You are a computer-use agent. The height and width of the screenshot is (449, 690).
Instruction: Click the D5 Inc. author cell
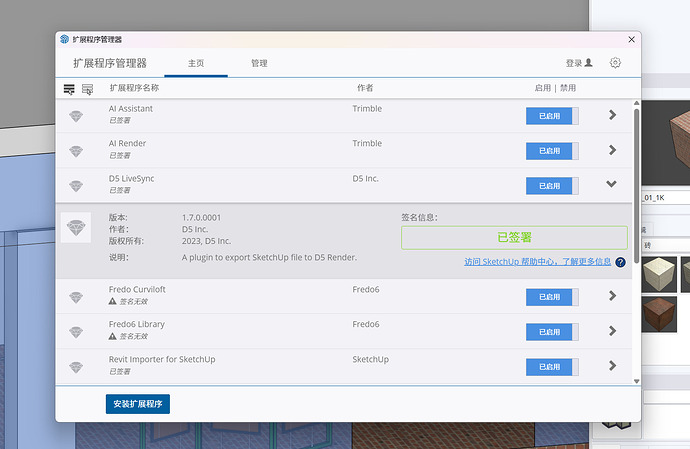tap(365, 179)
